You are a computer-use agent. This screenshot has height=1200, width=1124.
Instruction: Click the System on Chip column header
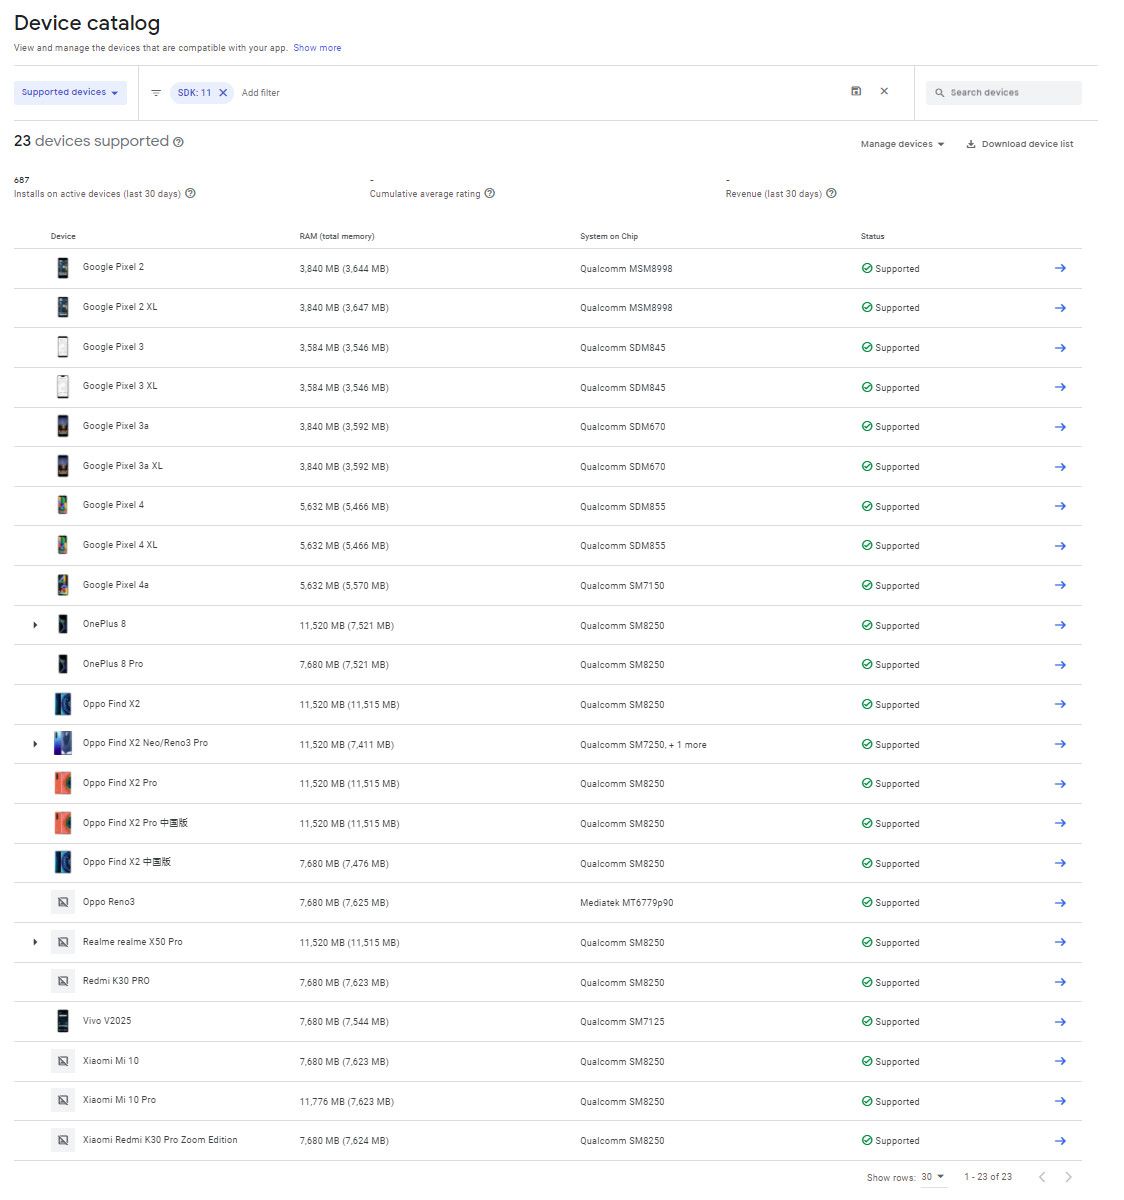click(x=609, y=236)
